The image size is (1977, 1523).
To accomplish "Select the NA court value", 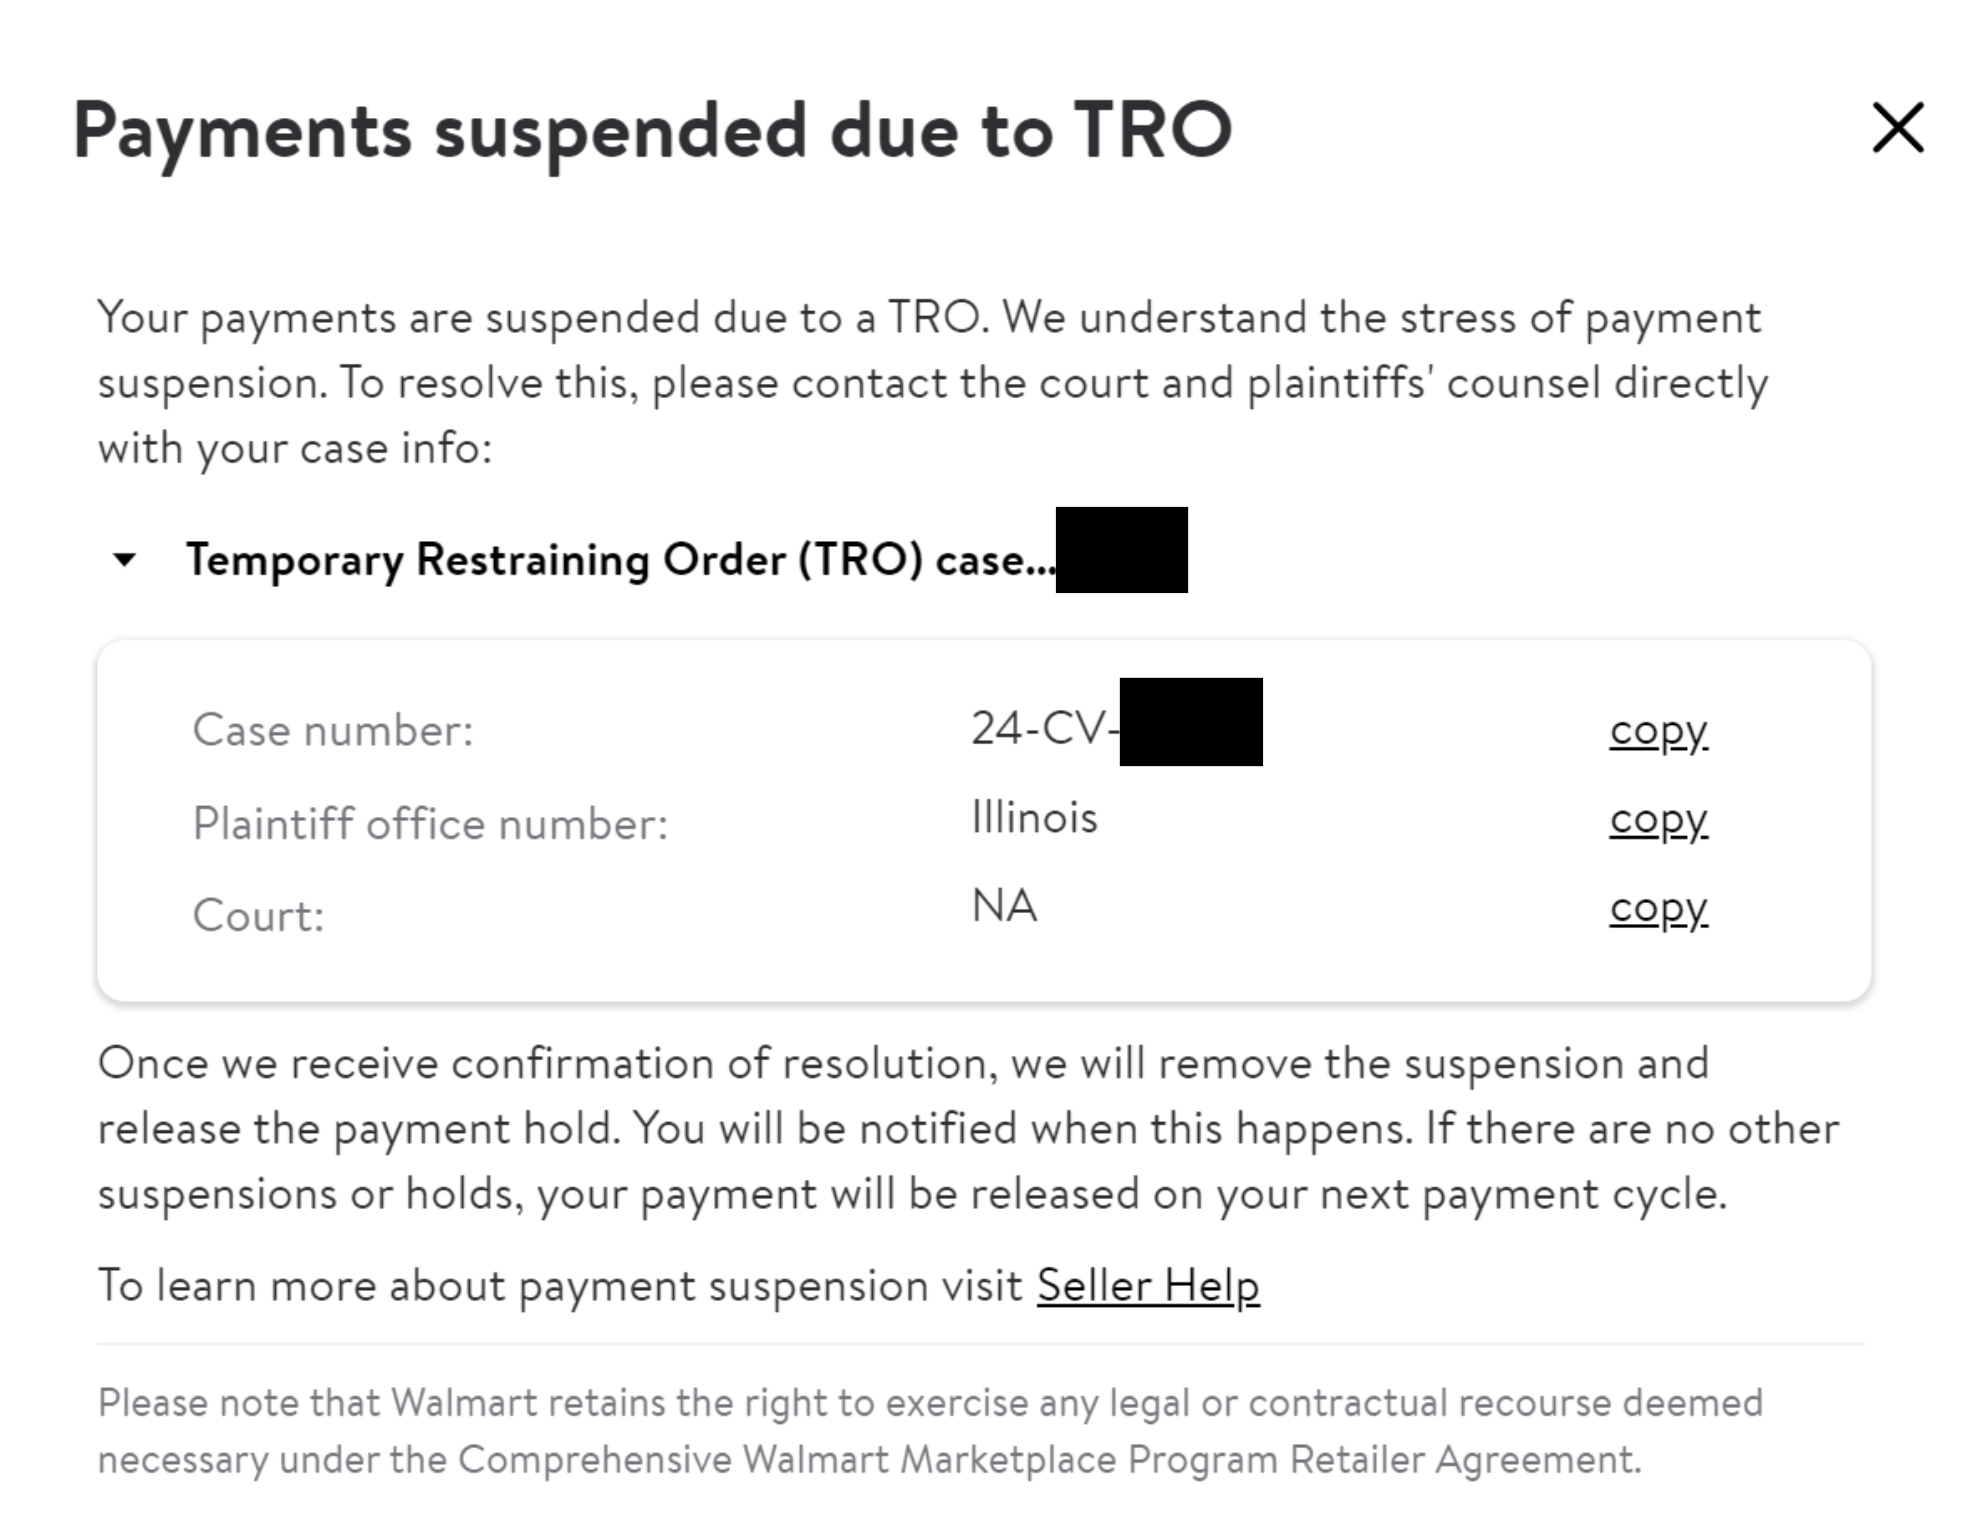I will (x=1003, y=906).
